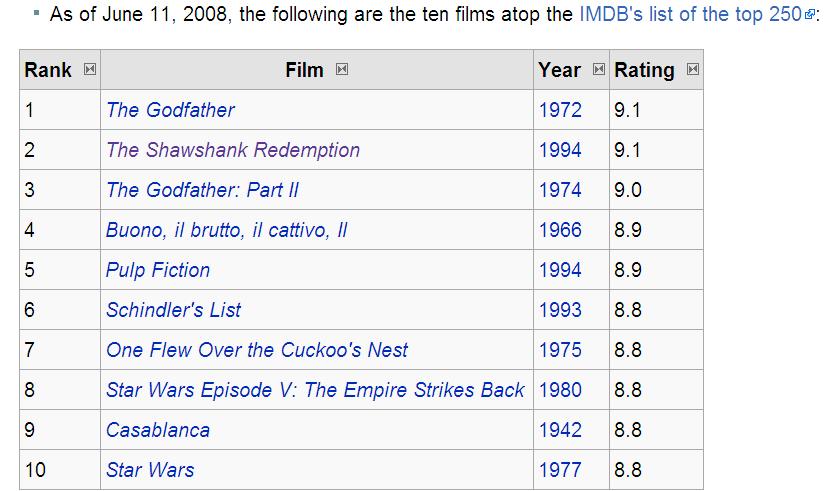Image resolution: width=825 pixels, height=491 pixels.
Task: Click the year 1942 link
Action: [560, 429]
